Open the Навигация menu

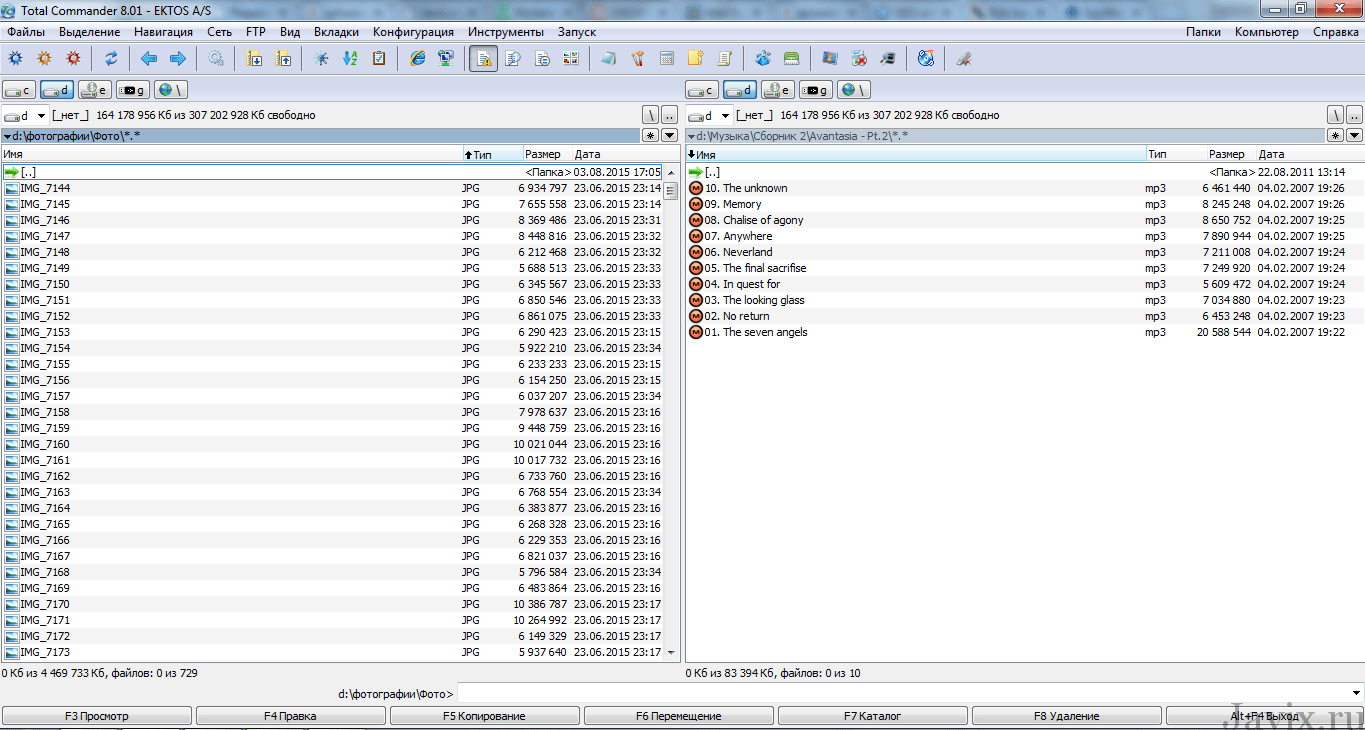tap(163, 32)
